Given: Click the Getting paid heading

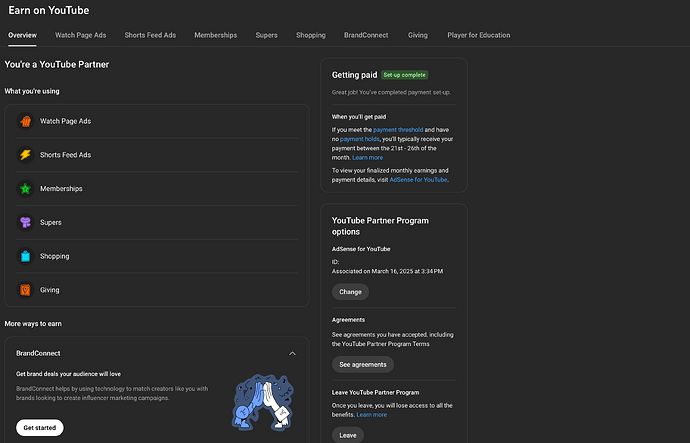Looking at the screenshot, I should tap(354, 75).
